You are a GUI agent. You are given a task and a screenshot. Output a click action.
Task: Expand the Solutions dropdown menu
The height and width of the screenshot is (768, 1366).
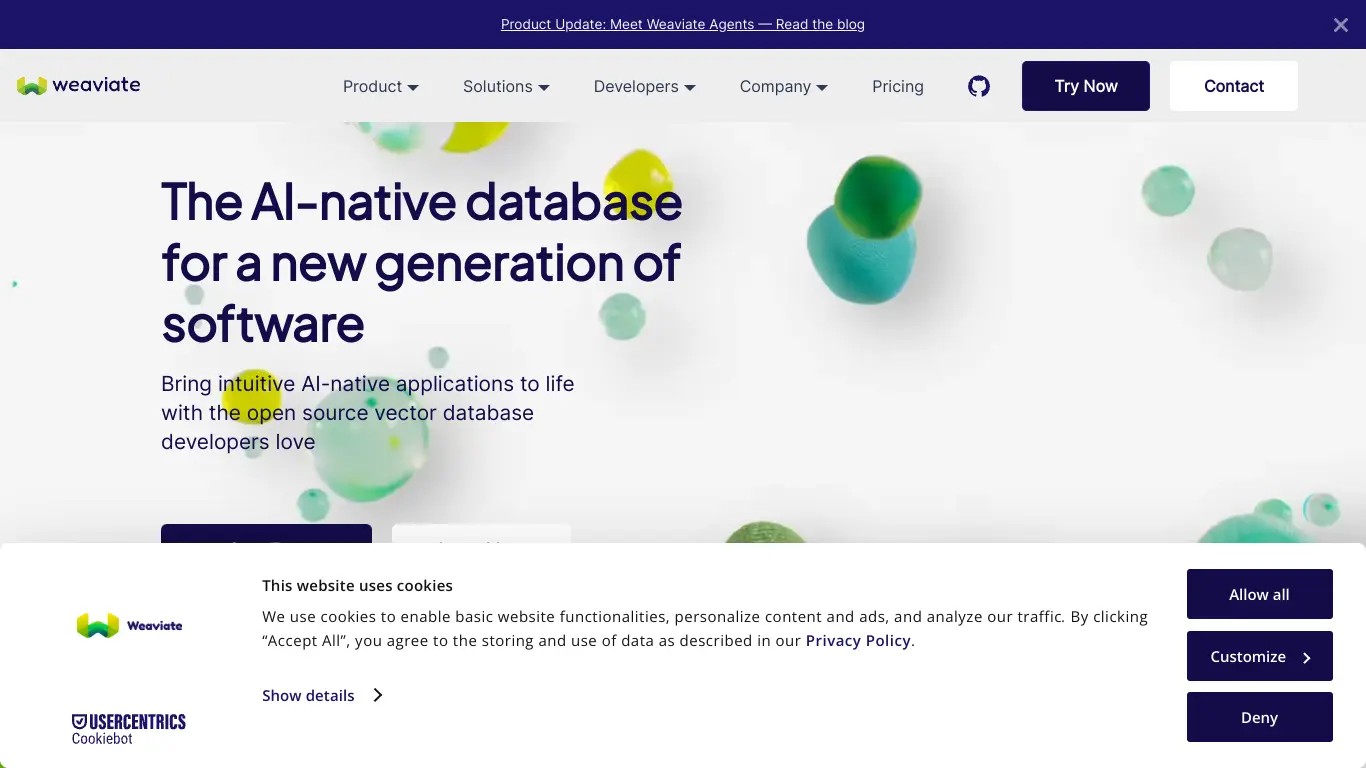point(506,87)
